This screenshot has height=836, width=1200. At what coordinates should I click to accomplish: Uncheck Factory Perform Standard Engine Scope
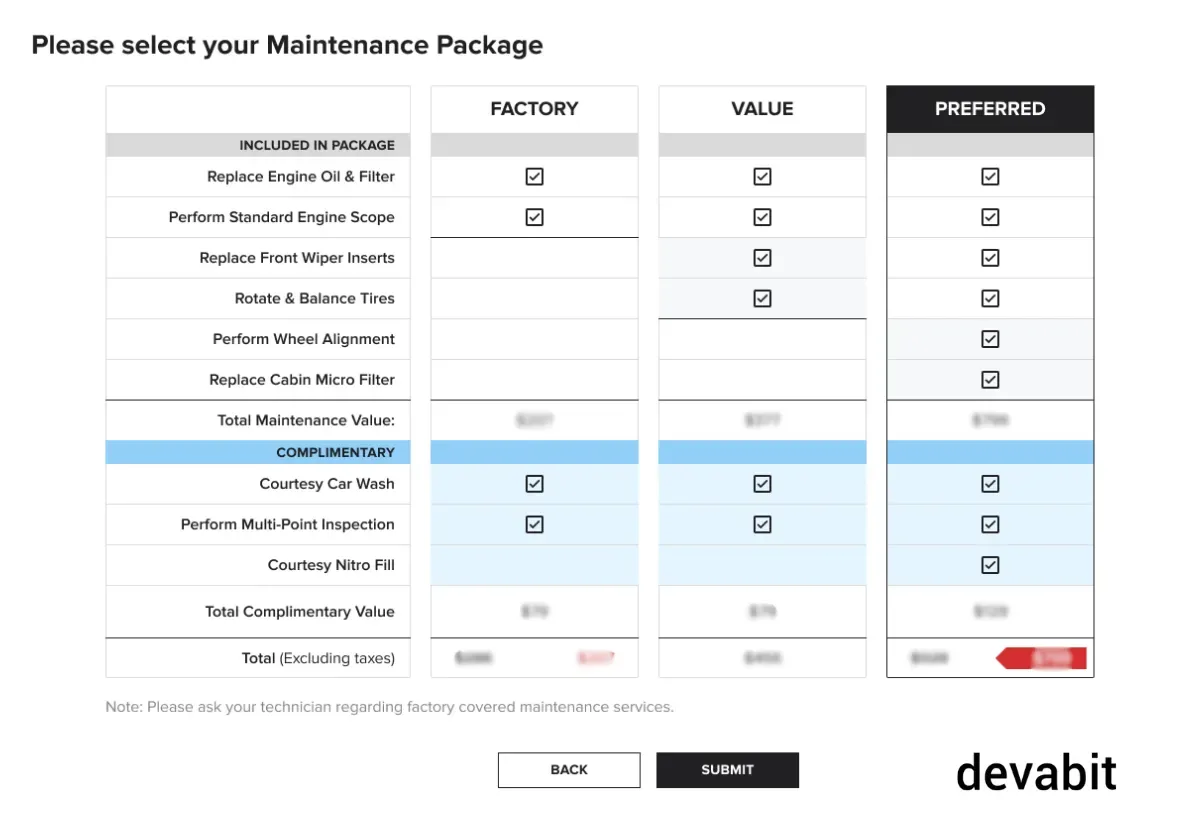point(534,217)
